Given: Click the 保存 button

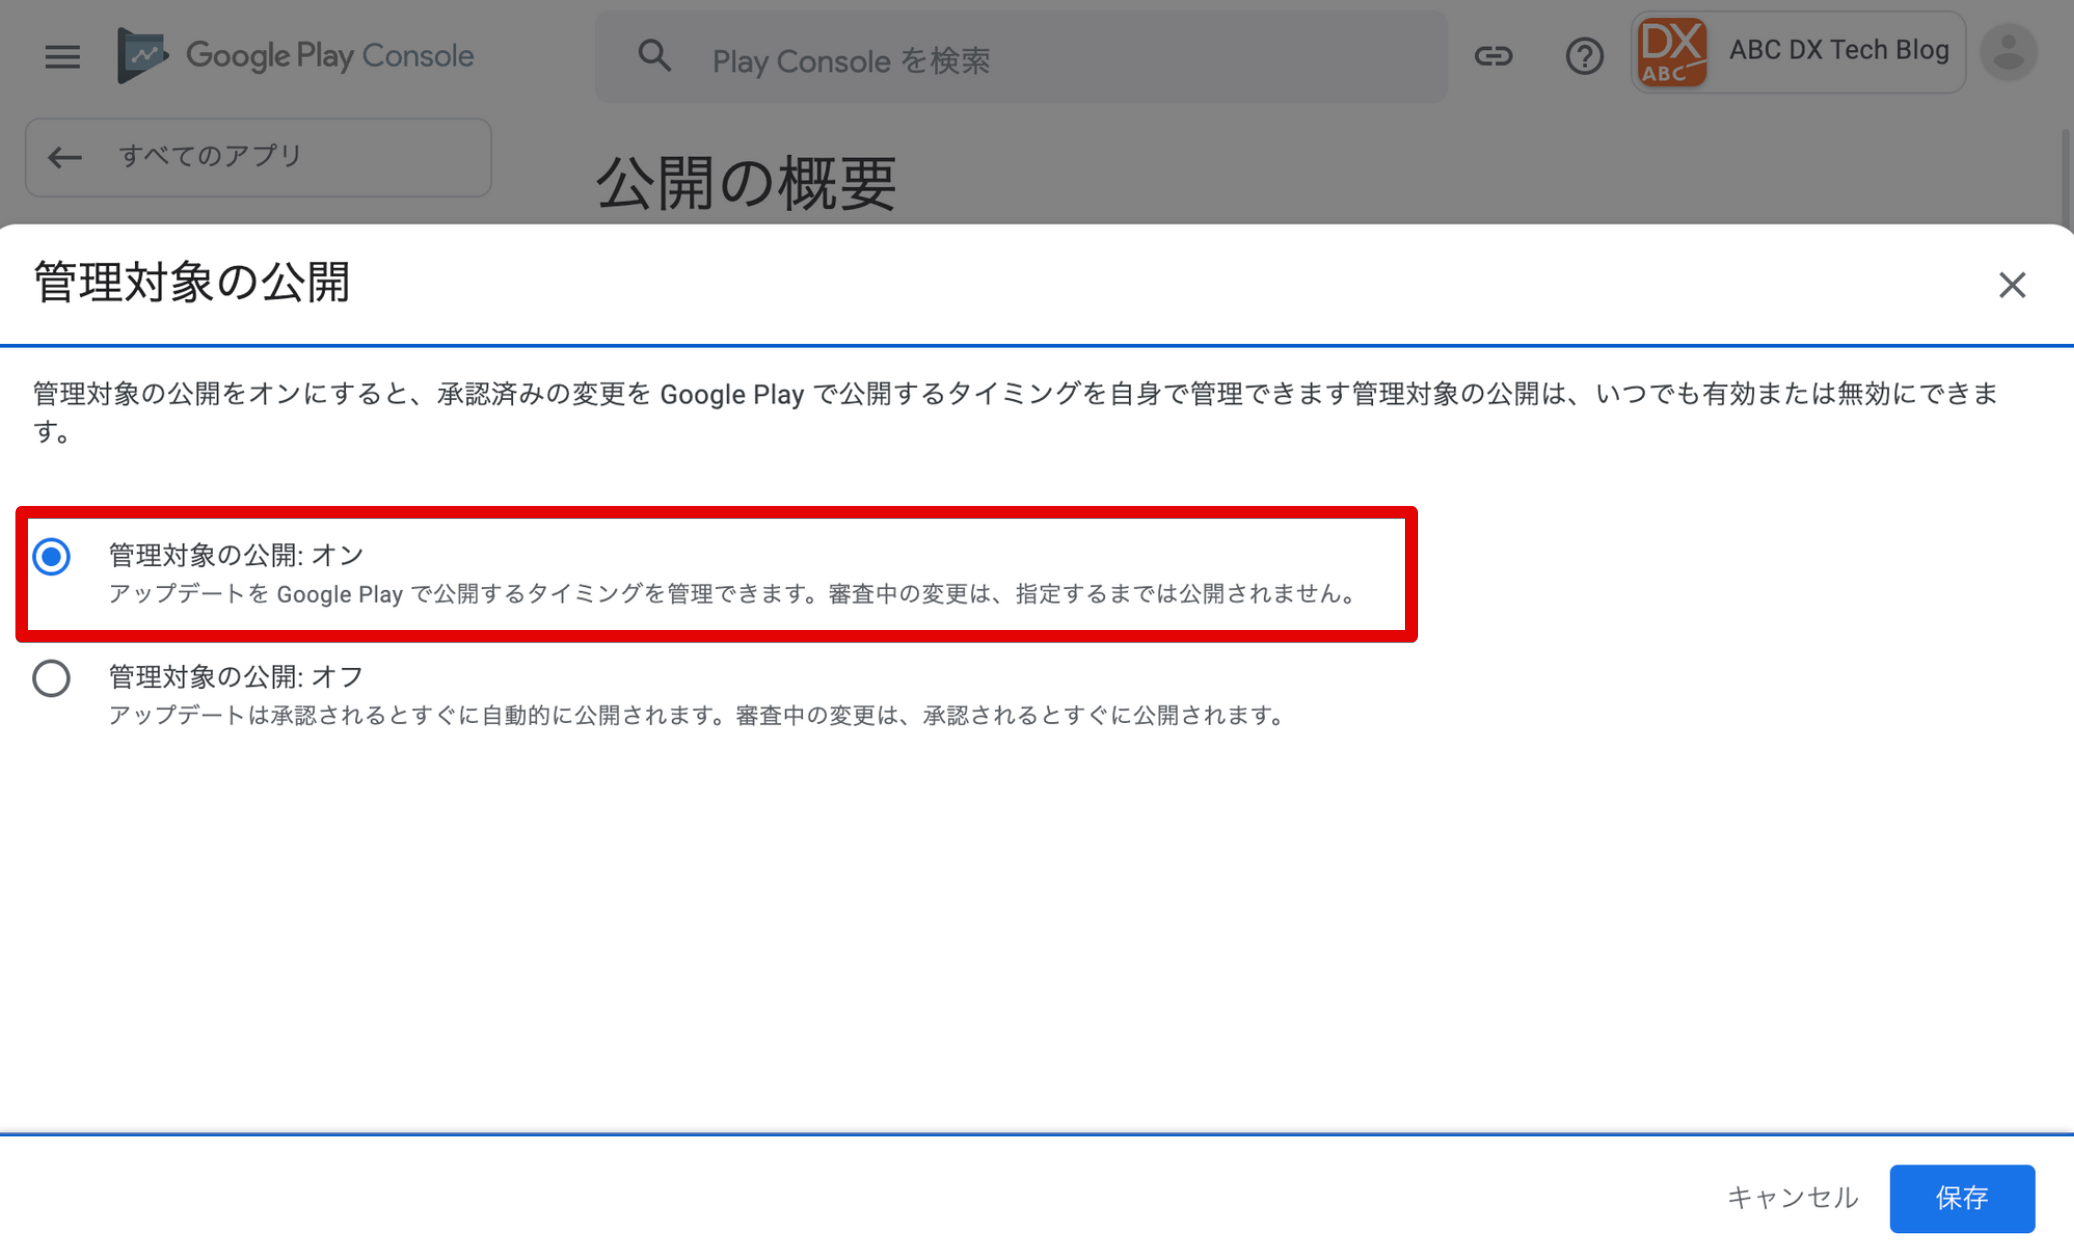Looking at the screenshot, I should (x=1961, y=1197).
